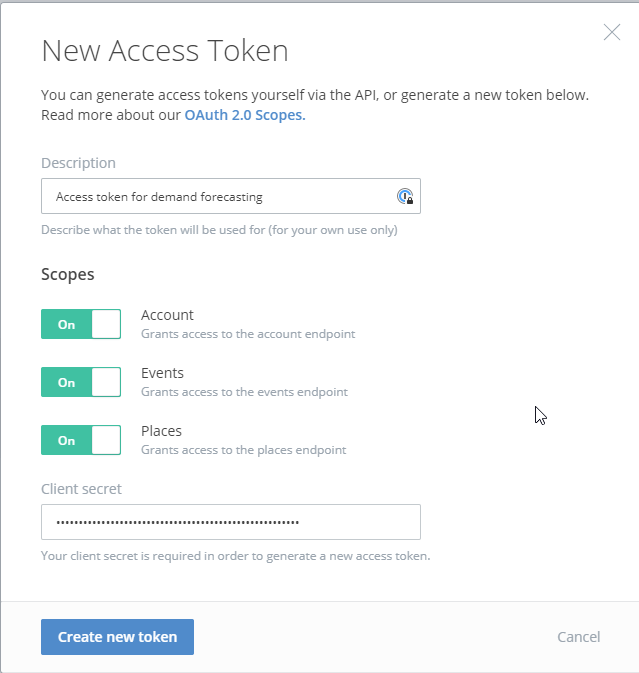
Task: Click the password manager icon in Description field
Action: pyautogui.click(x=405, y=196)
